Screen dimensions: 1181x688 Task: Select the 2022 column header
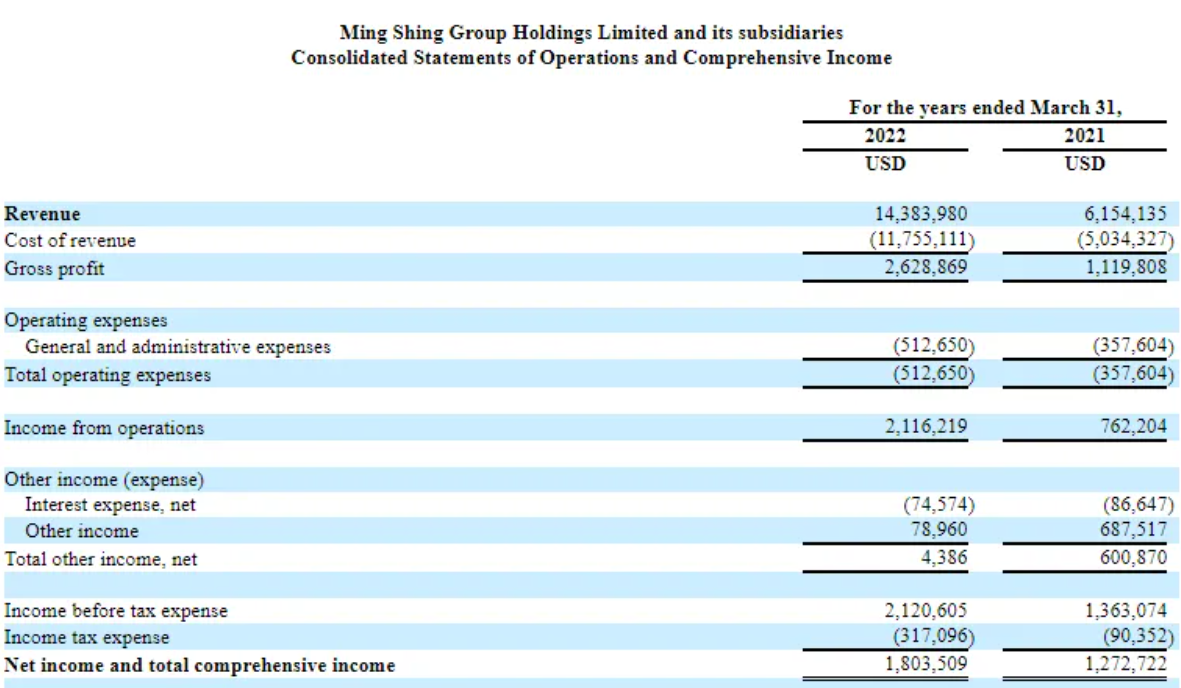pyautogui.click(x=885, y=136)
